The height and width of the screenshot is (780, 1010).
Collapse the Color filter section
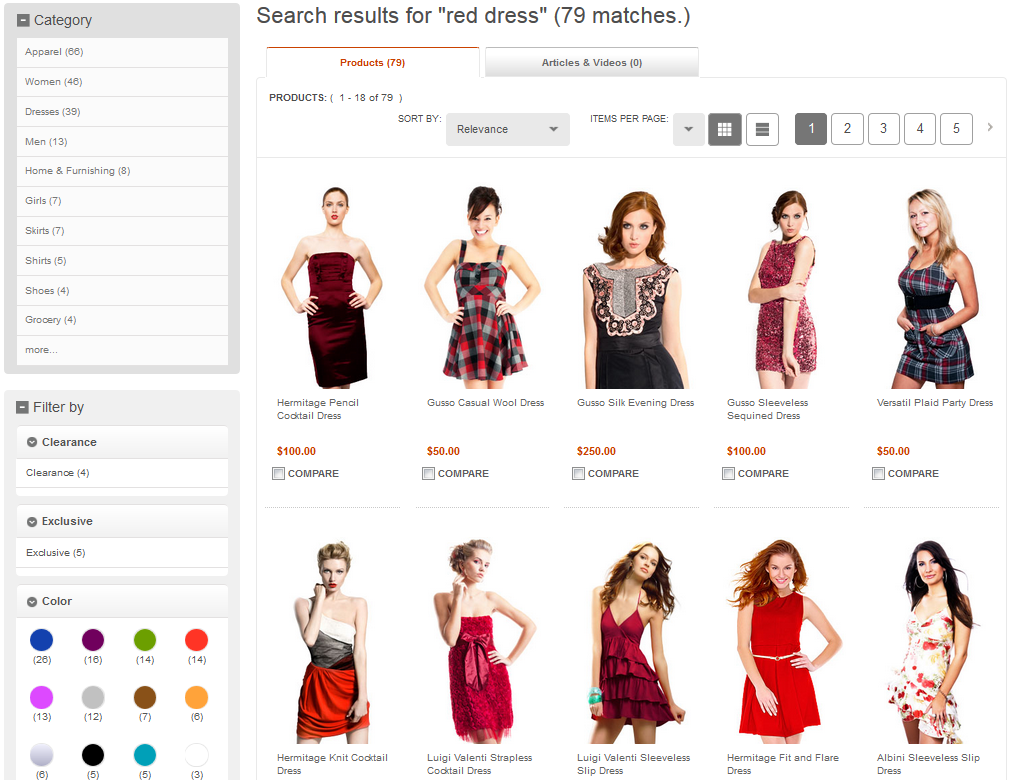pos(32,602)
